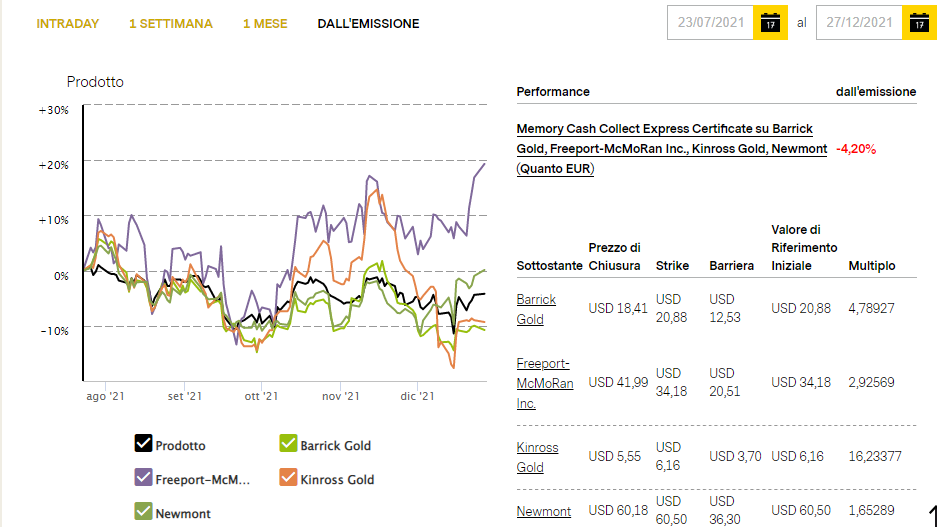Image resolution: width=937 pixels, height=527 pixels.
Task: Open the Barrick Gold underlying link
Action: 536,310
